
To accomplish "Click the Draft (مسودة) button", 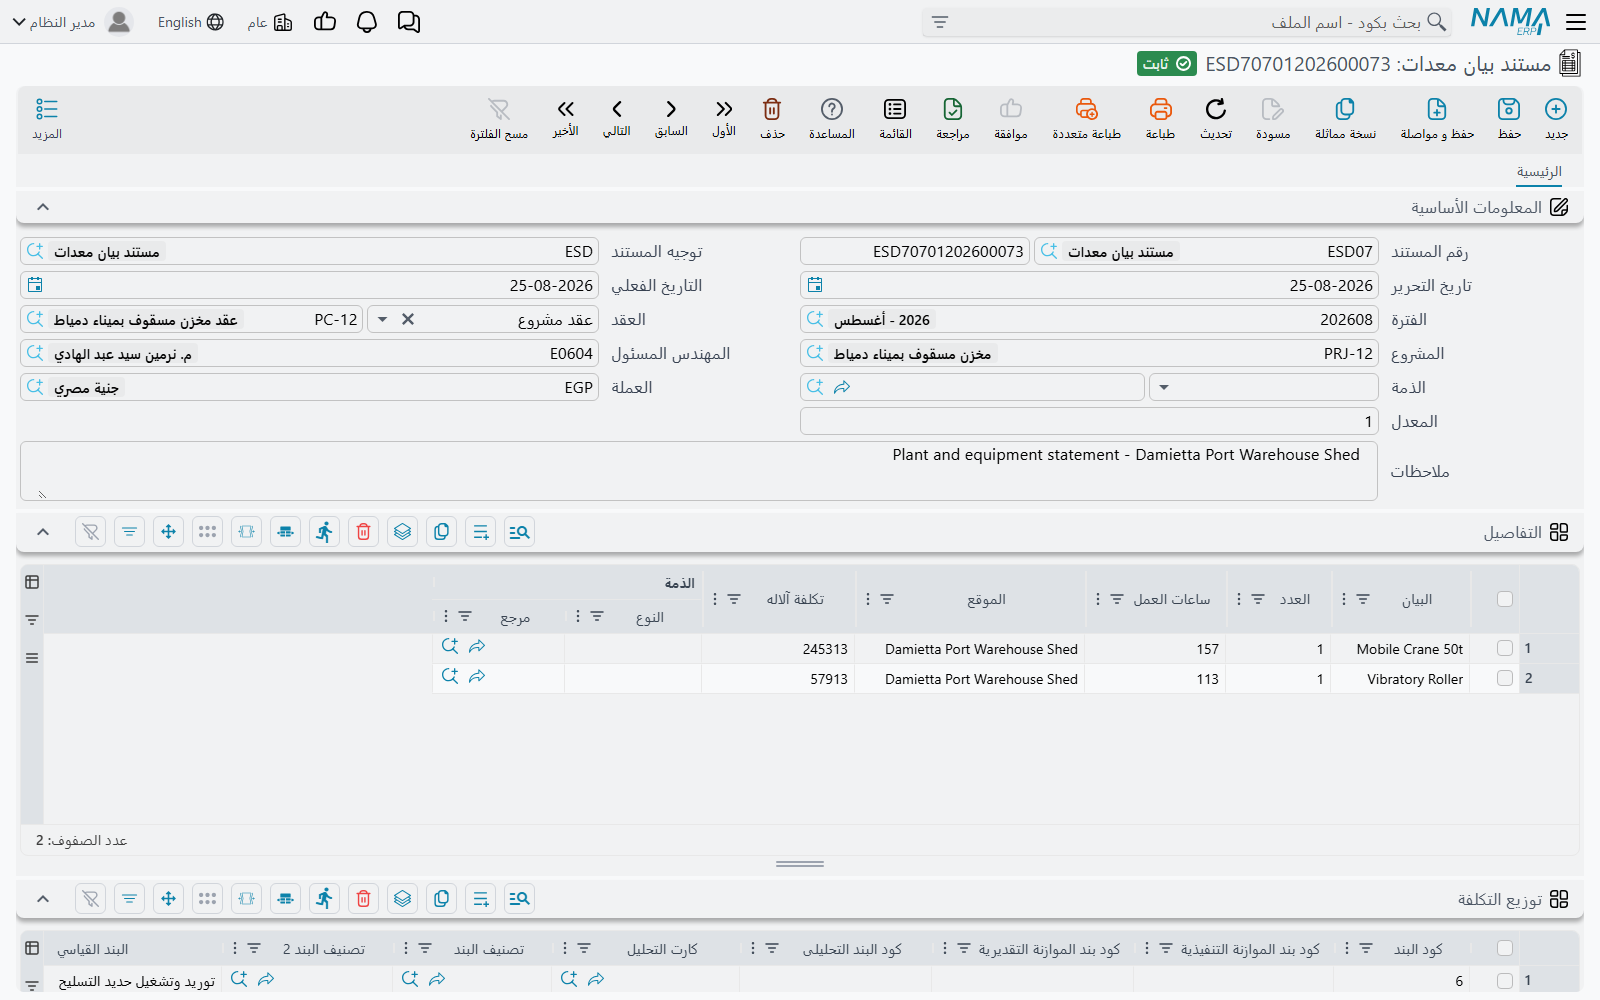I will [x=1273, y=118].
